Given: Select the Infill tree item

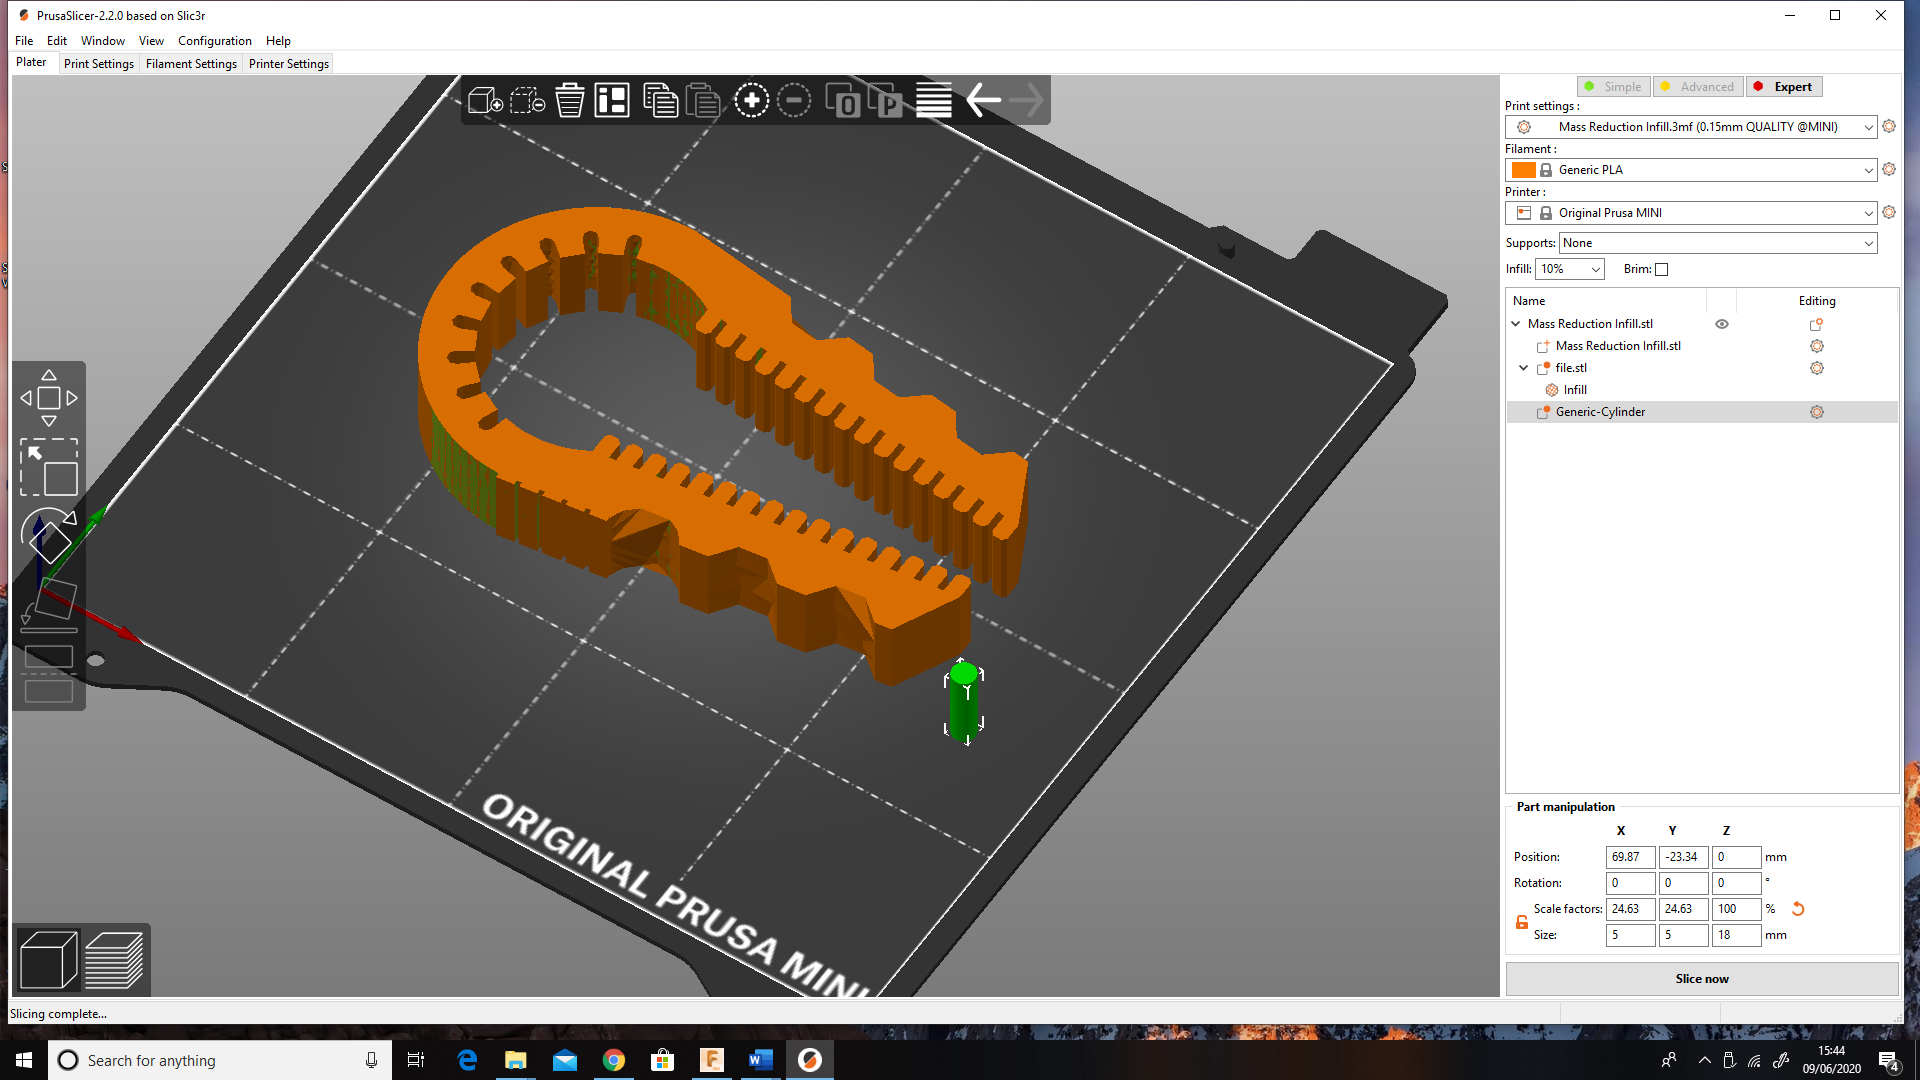Looking at the screenshot, I should (x=1575, y=390).
